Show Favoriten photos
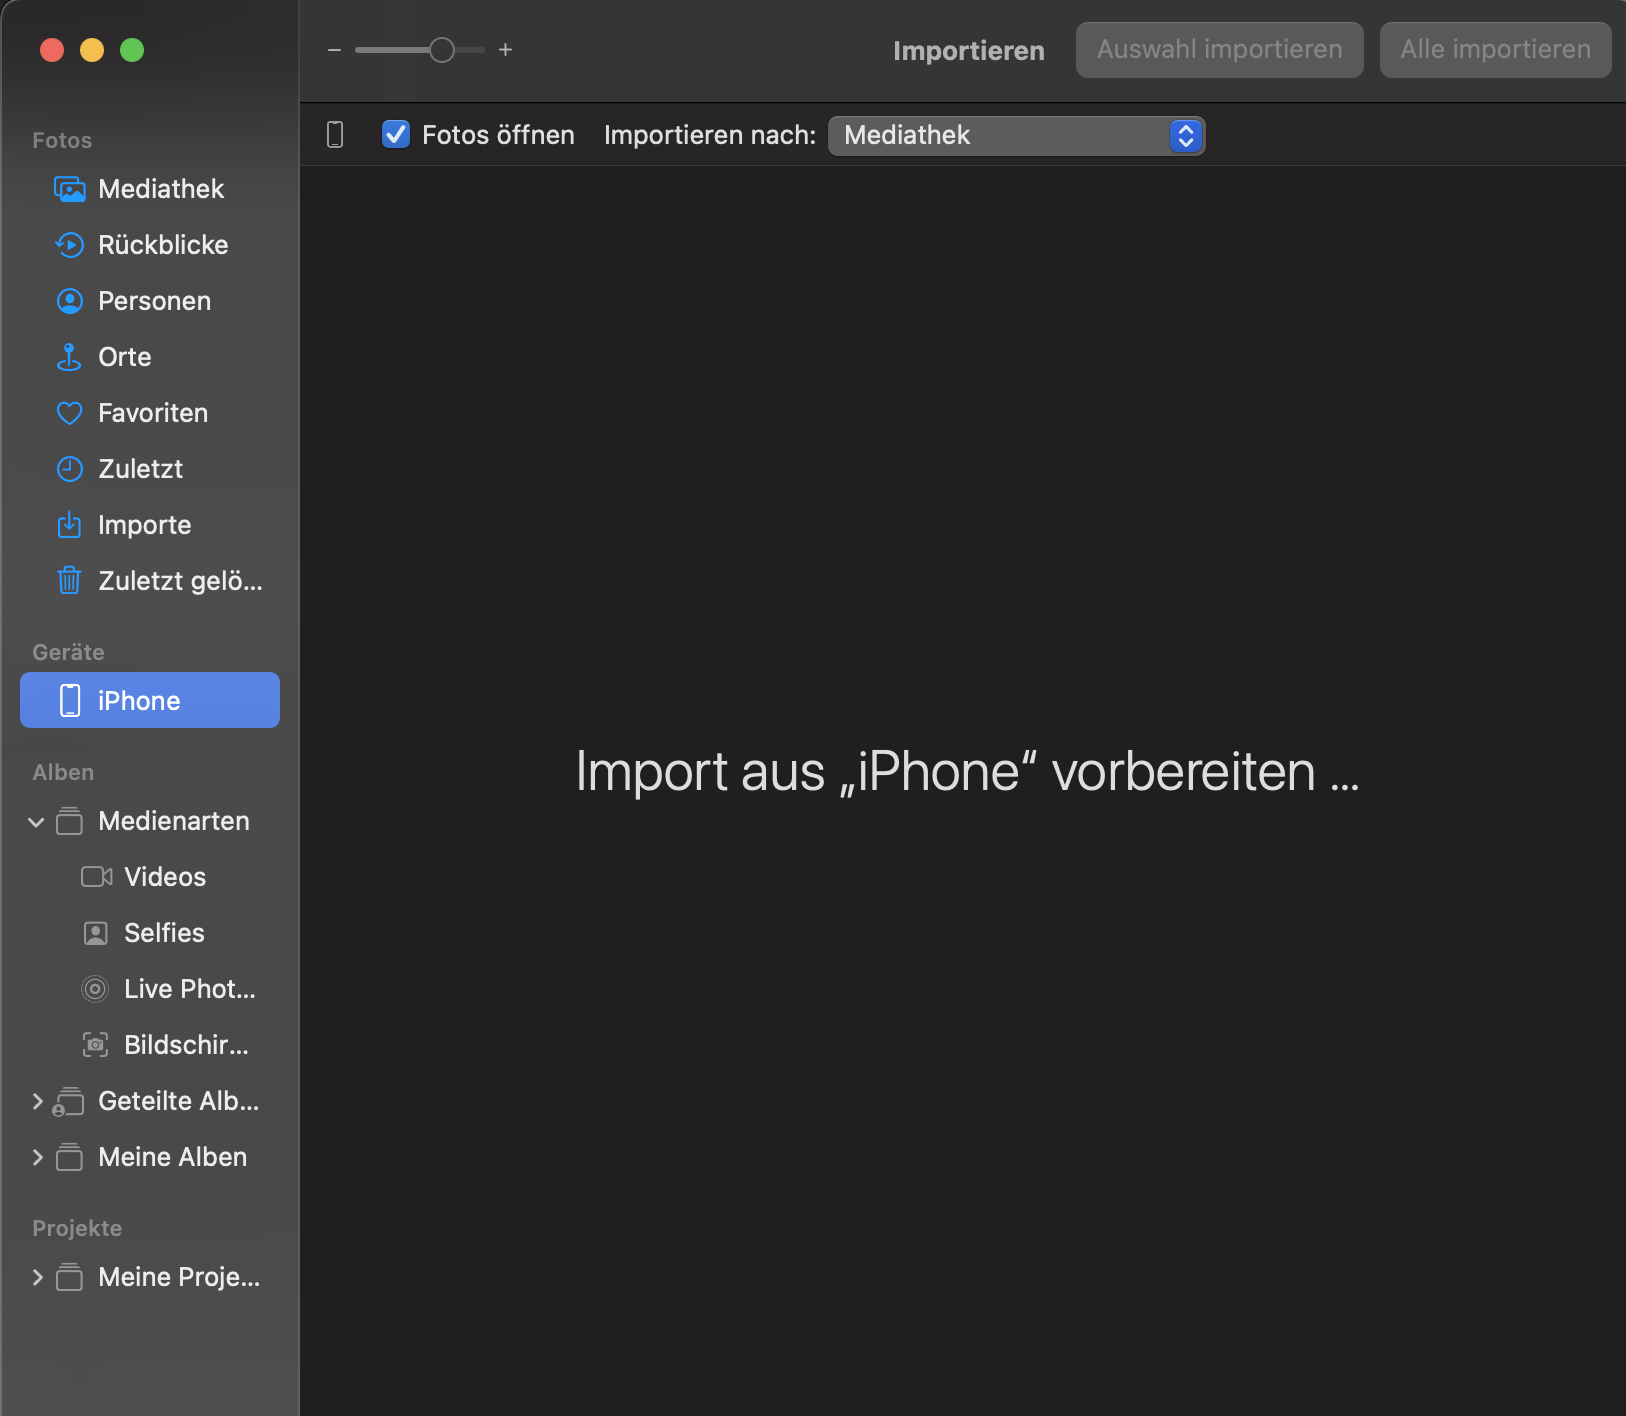 (150, 413)
